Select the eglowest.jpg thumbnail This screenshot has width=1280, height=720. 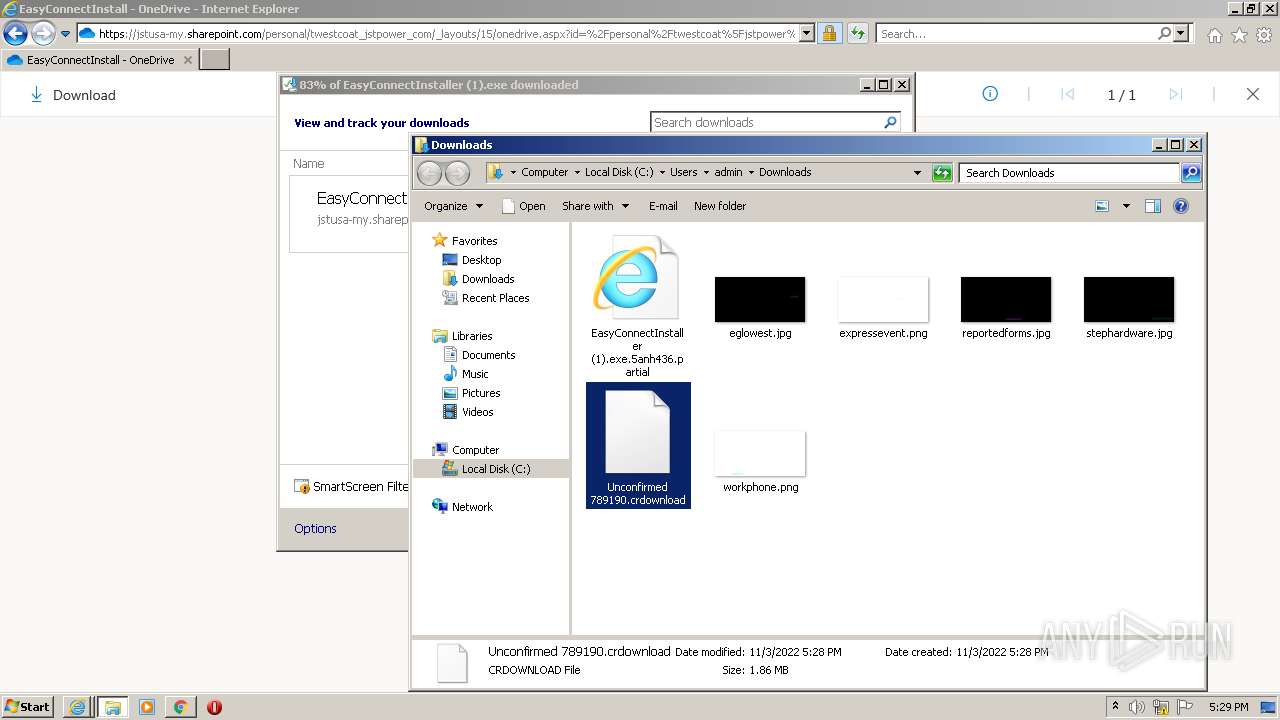(x=760, y=300)
